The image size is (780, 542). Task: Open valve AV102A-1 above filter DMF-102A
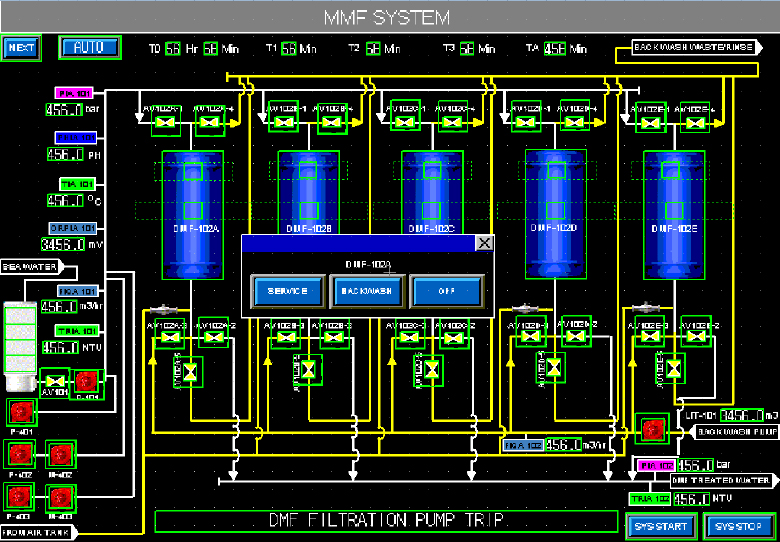click(166, 122)
